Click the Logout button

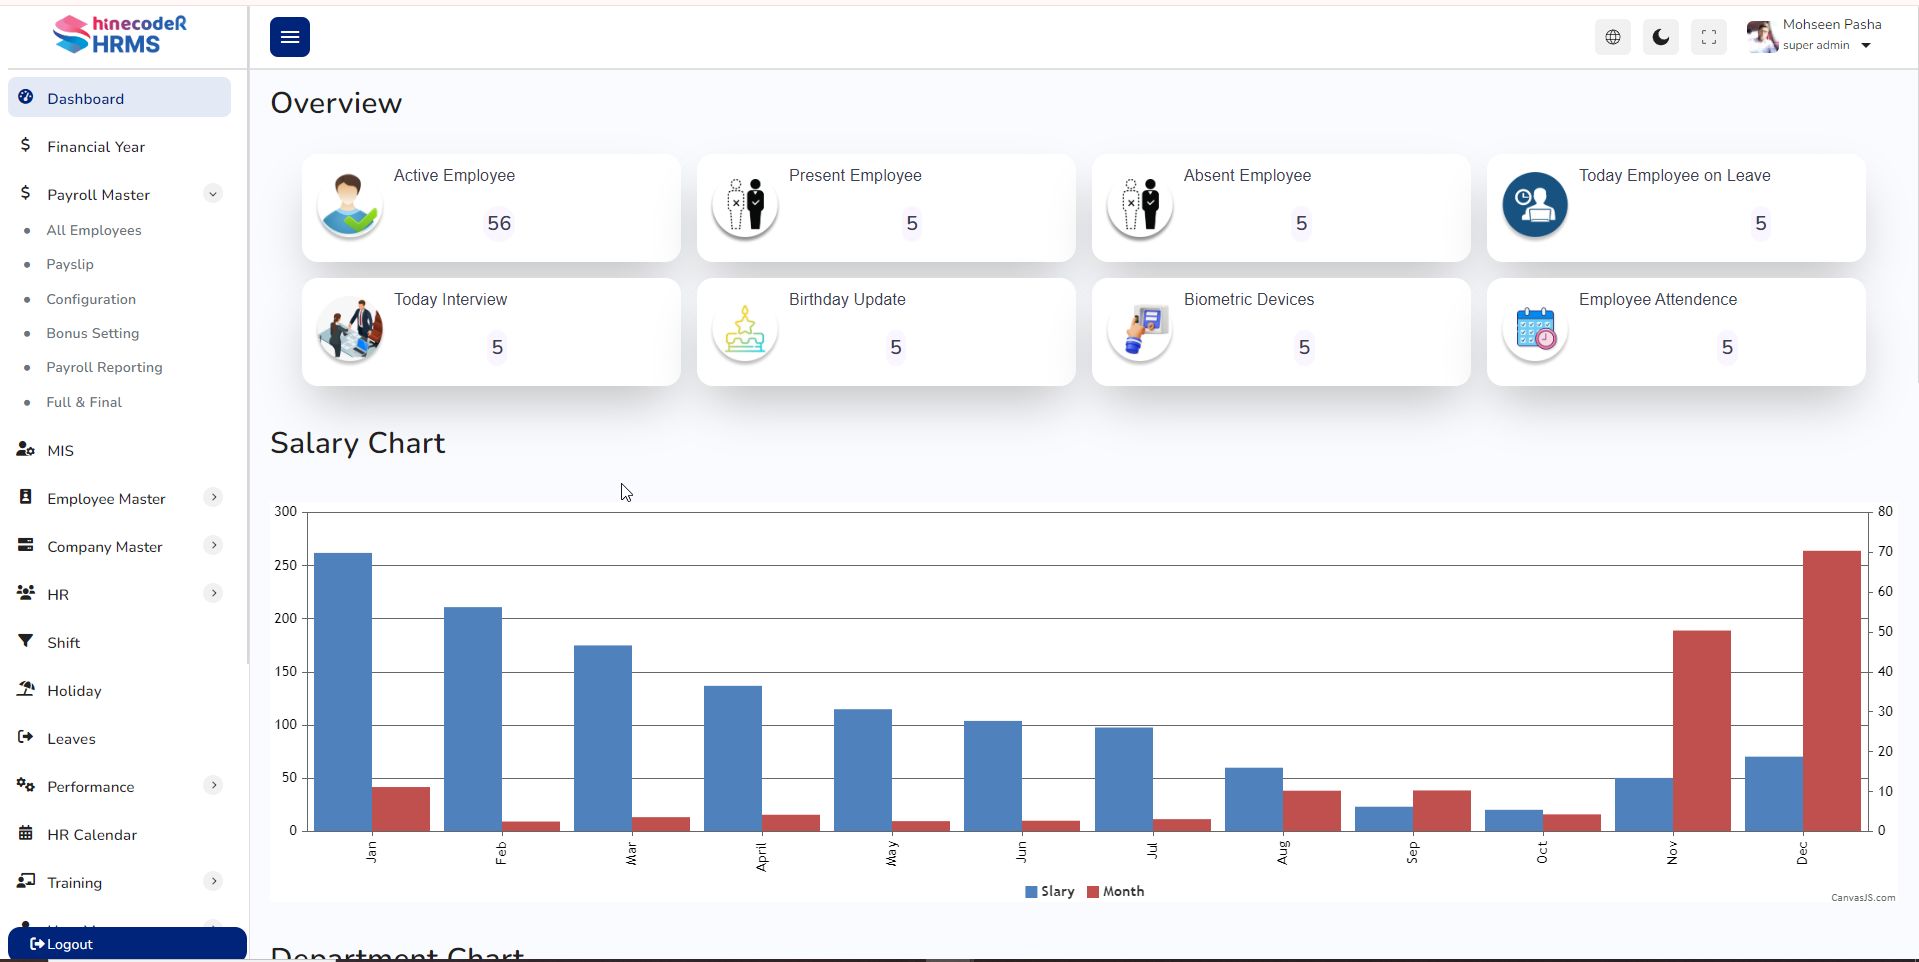point(127,943)
